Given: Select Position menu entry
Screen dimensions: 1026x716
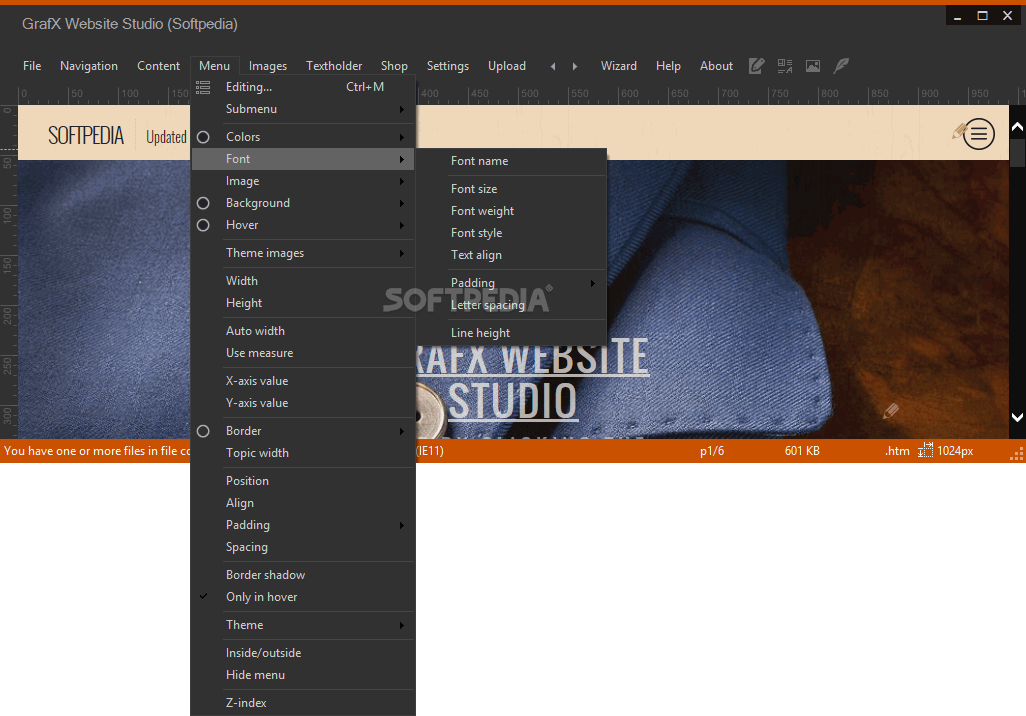Looking at the screenshot, I should click(304, 481).
